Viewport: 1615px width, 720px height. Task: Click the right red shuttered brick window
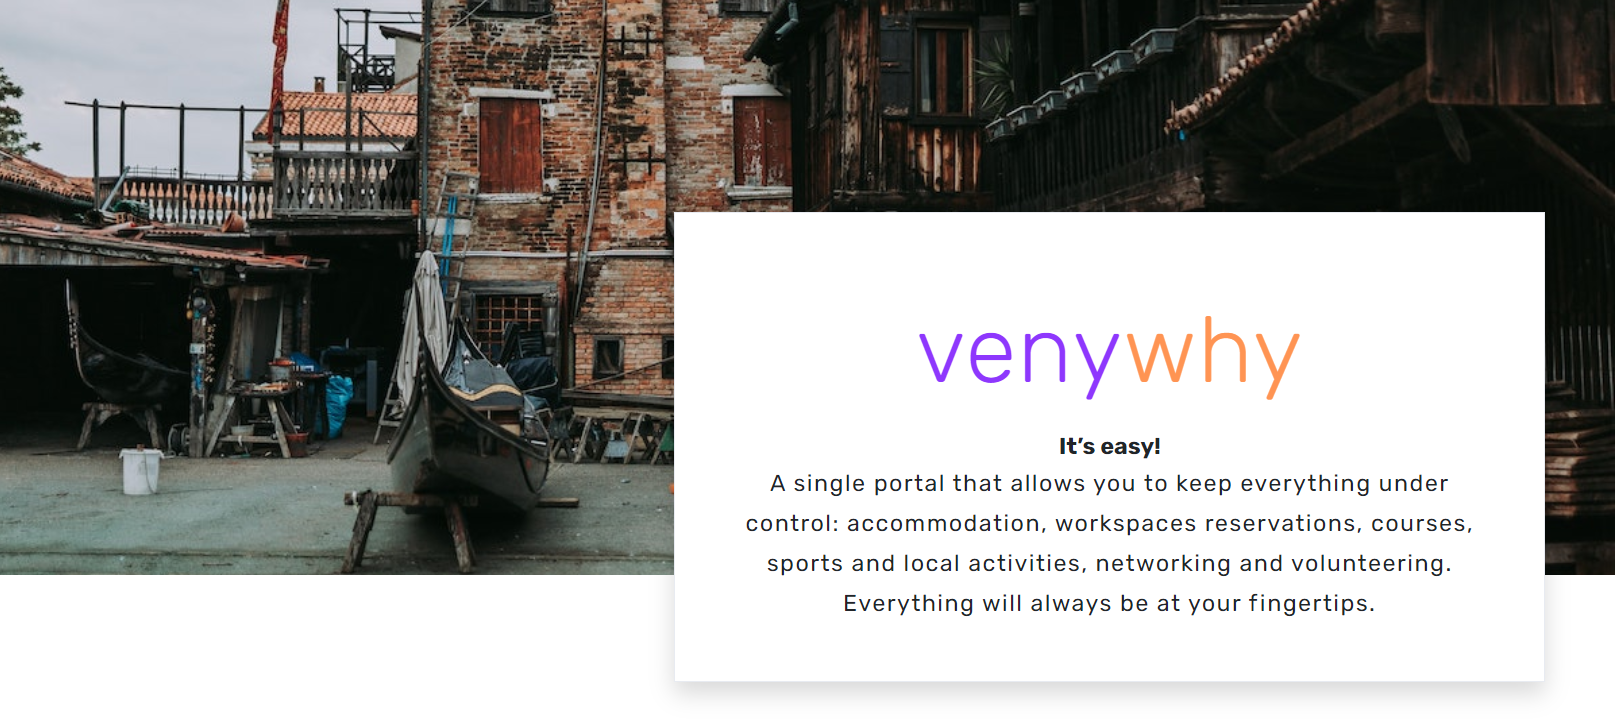tap(760, 141)
